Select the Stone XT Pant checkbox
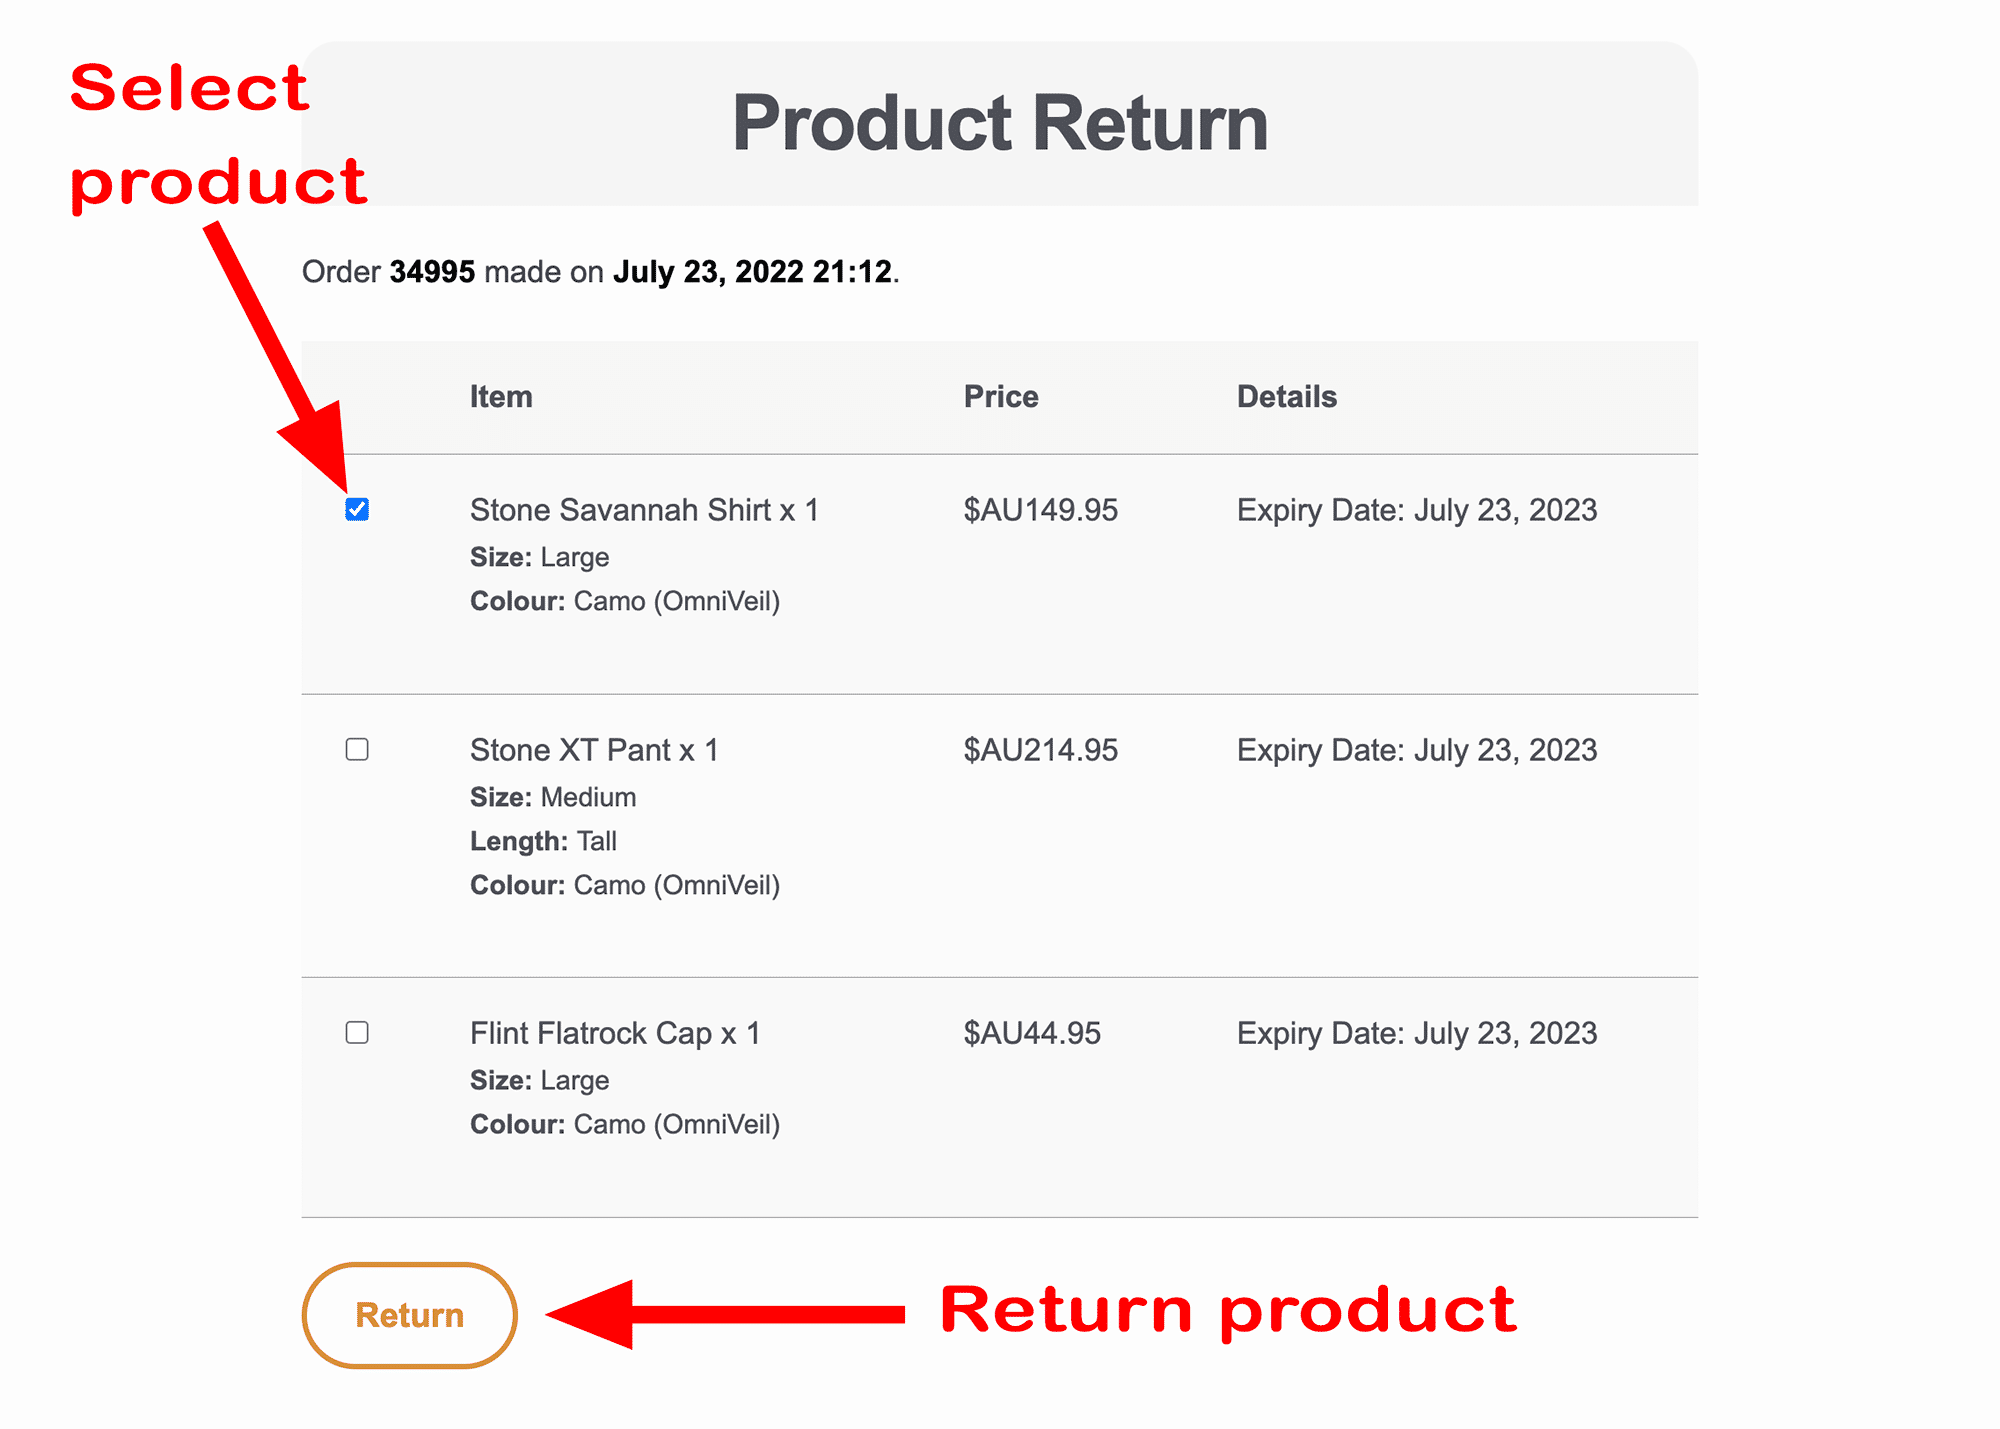This screenshot has width=2000, height=1429. [357, 750]
